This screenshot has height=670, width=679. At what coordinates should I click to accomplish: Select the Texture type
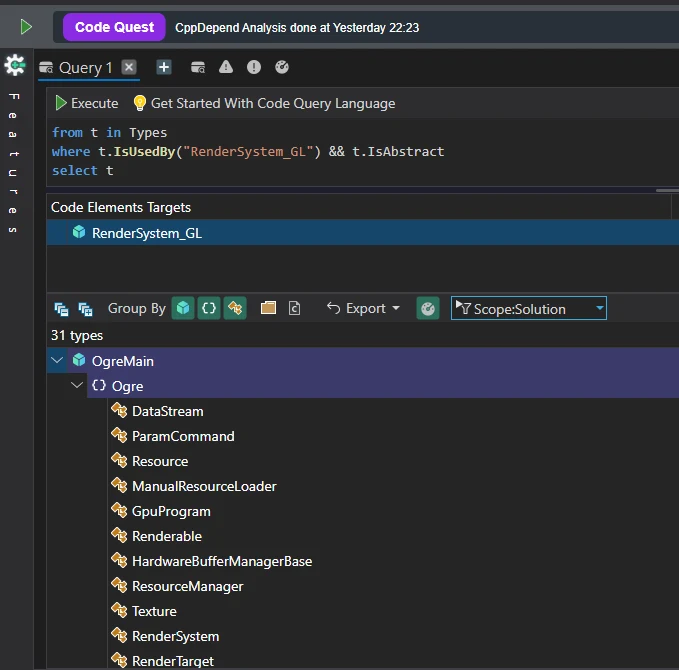[154, 611]
